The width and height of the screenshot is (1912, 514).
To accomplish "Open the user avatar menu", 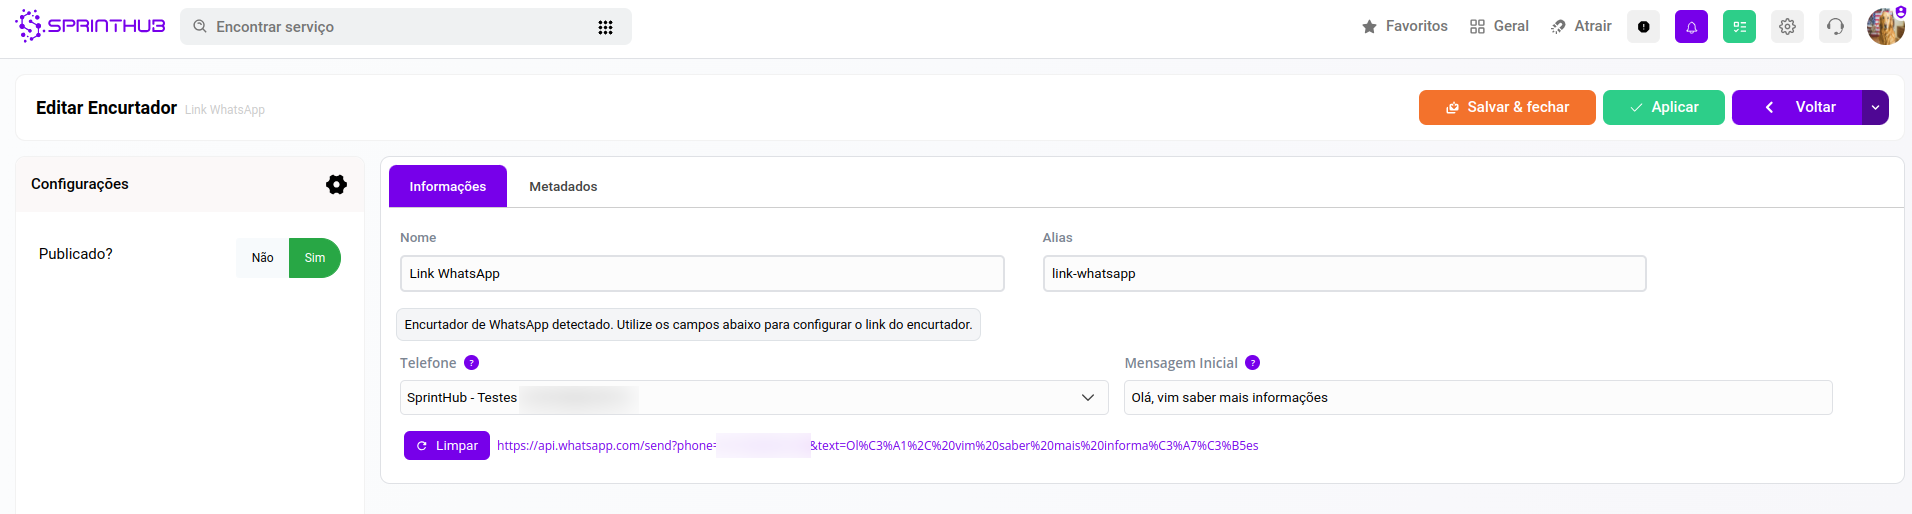I will coord(1885,27).
